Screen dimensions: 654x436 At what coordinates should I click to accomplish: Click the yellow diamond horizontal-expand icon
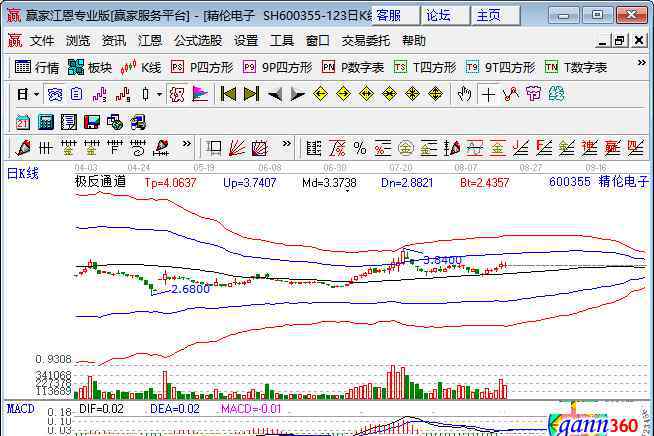click(366, 94)
